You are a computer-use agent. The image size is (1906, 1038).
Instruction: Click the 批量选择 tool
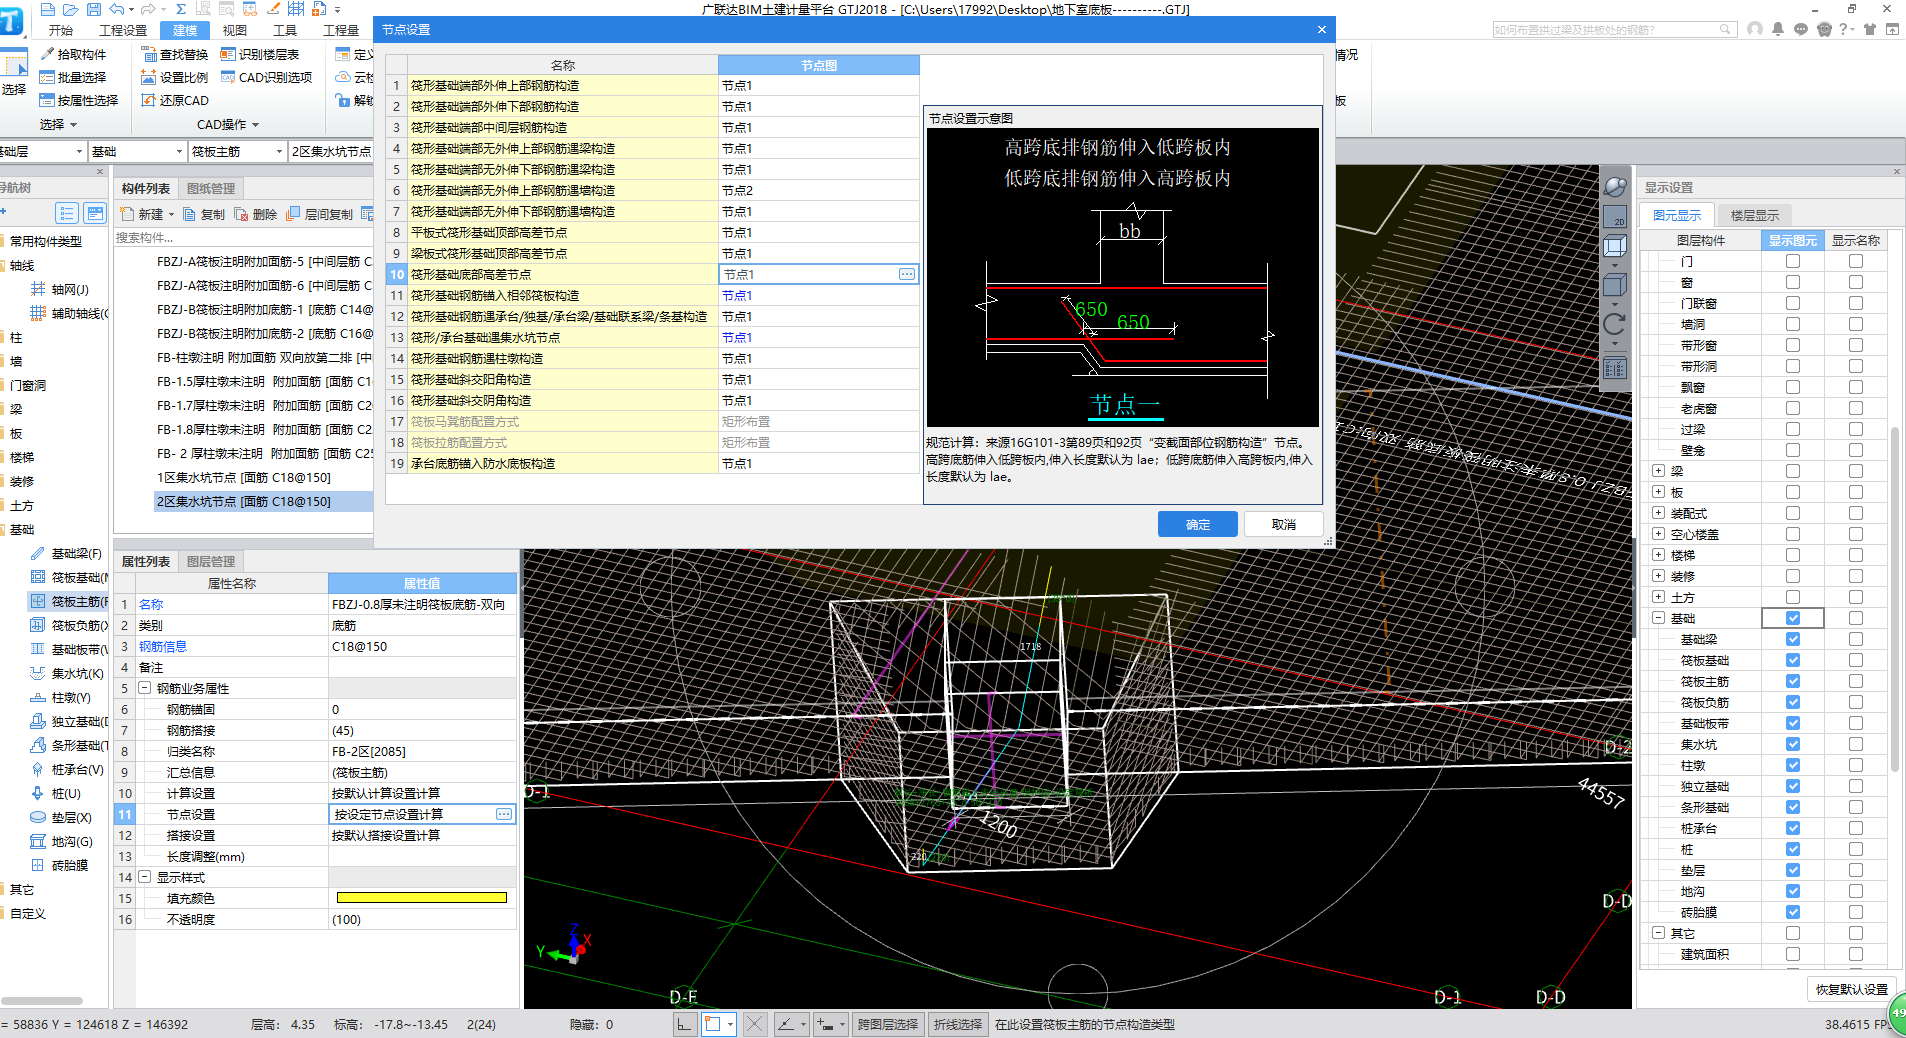point(73,77)
